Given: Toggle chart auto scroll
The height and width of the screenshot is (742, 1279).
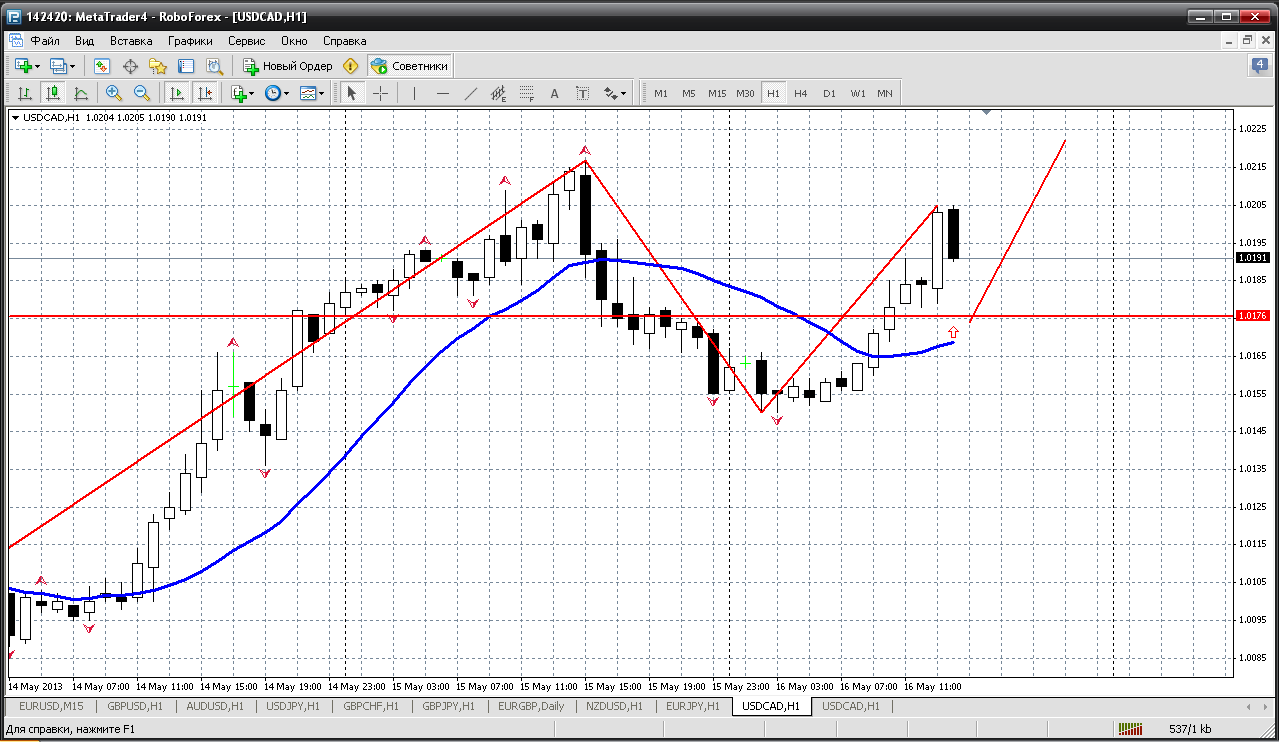Looking at the screenshot, I should coord(177,93).
